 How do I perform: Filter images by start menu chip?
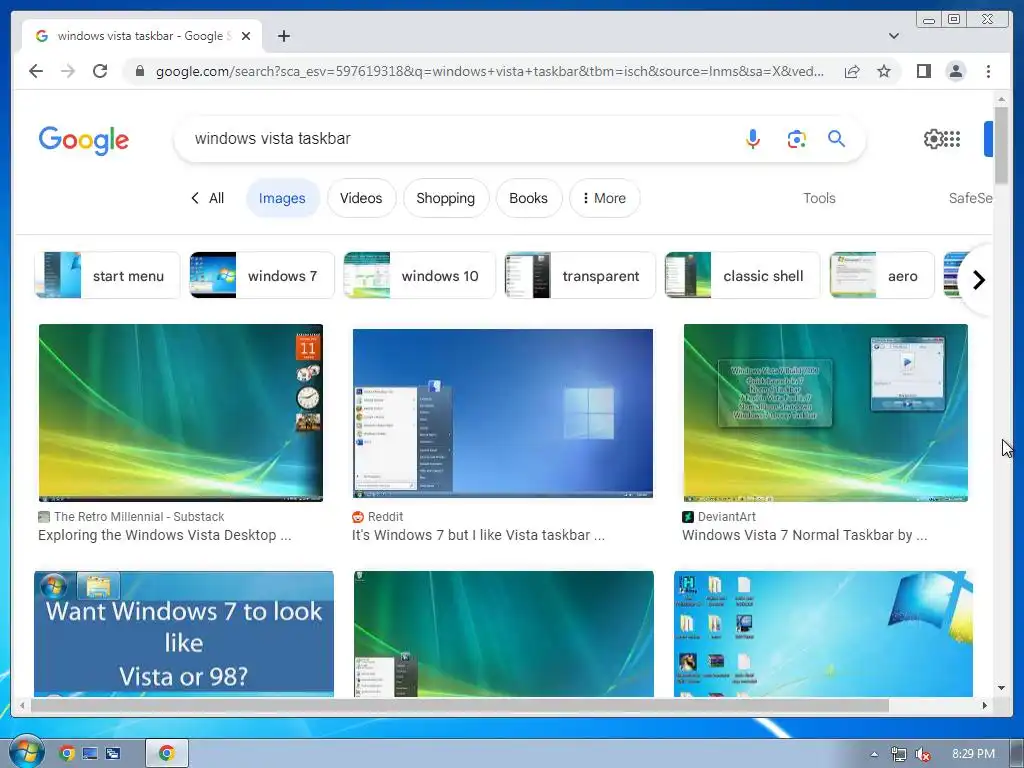107,276
